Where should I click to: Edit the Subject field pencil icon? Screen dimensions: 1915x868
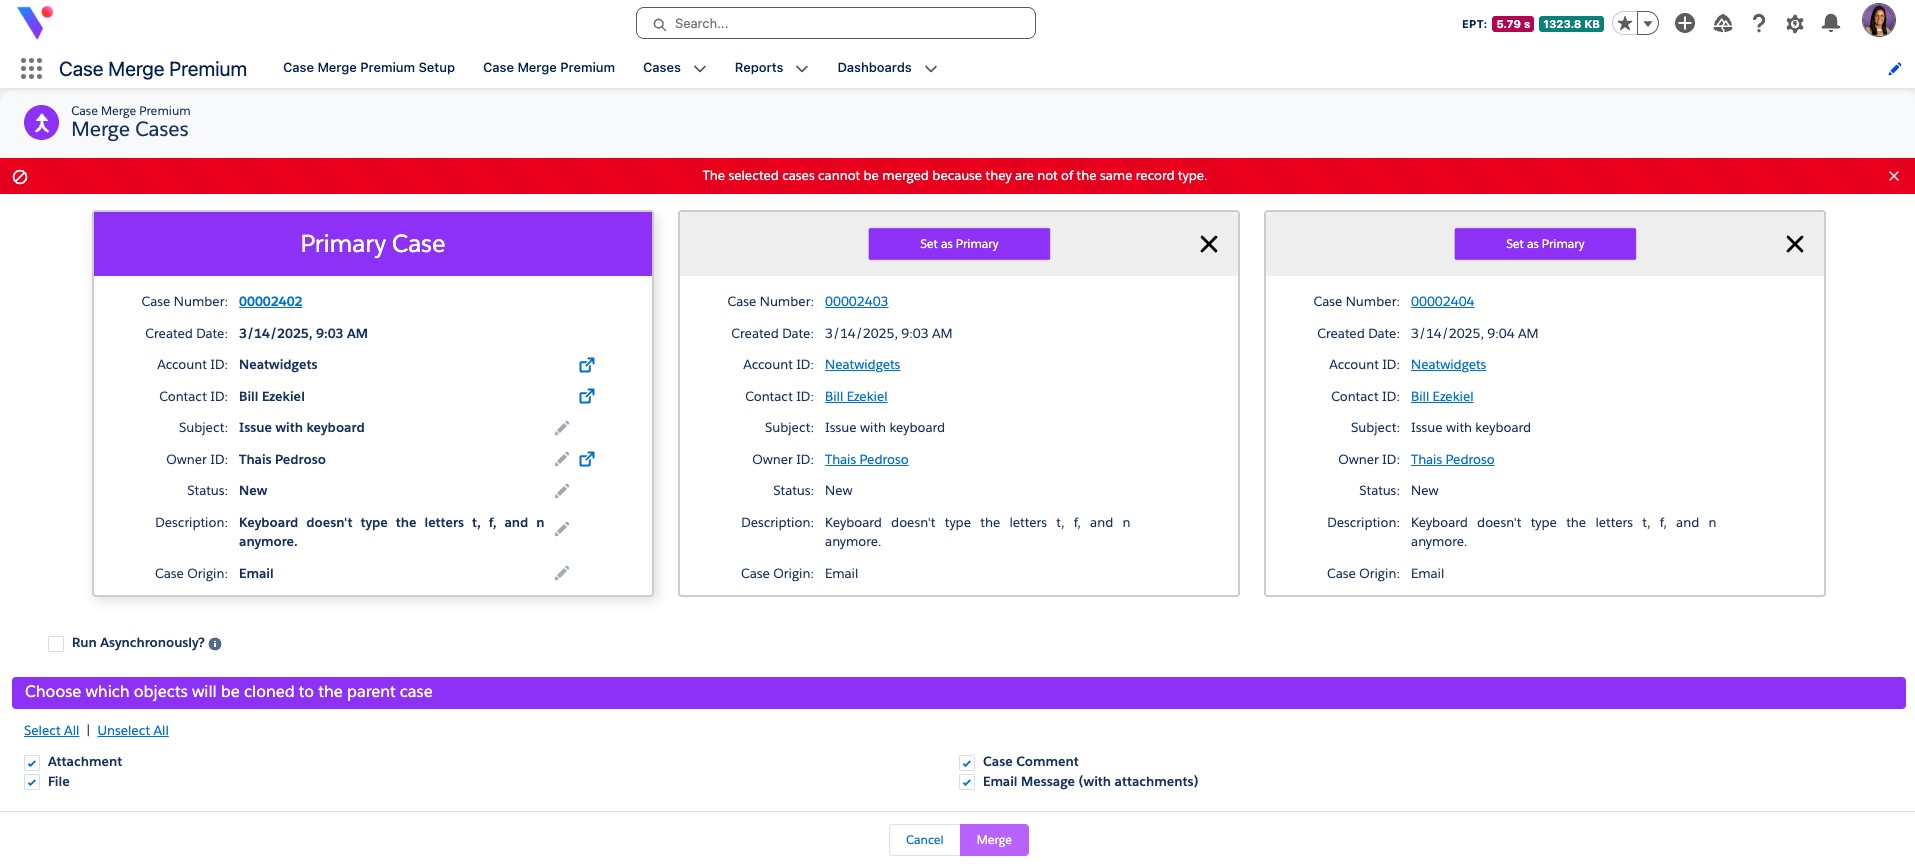point(562,428)
